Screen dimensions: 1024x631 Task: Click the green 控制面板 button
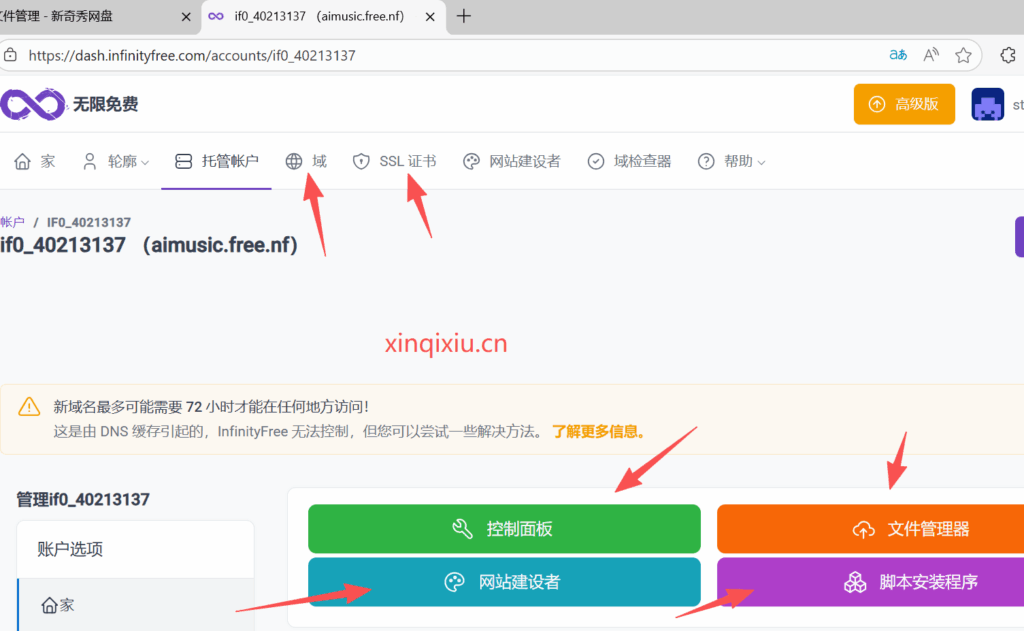coord(504,529)
